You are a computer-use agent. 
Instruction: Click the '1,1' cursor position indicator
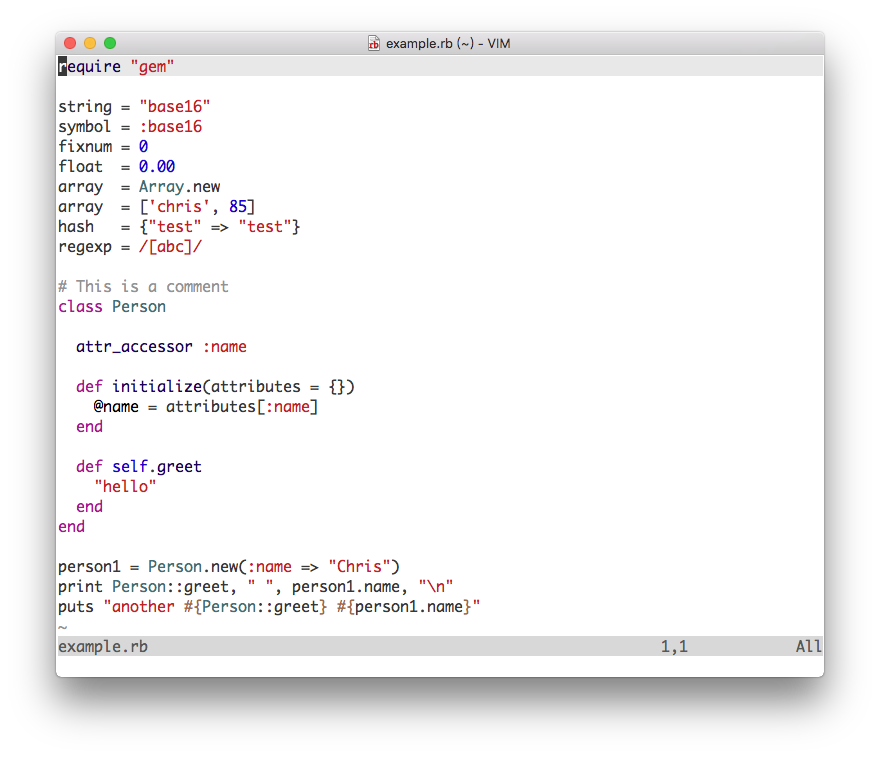click(674, 646)
